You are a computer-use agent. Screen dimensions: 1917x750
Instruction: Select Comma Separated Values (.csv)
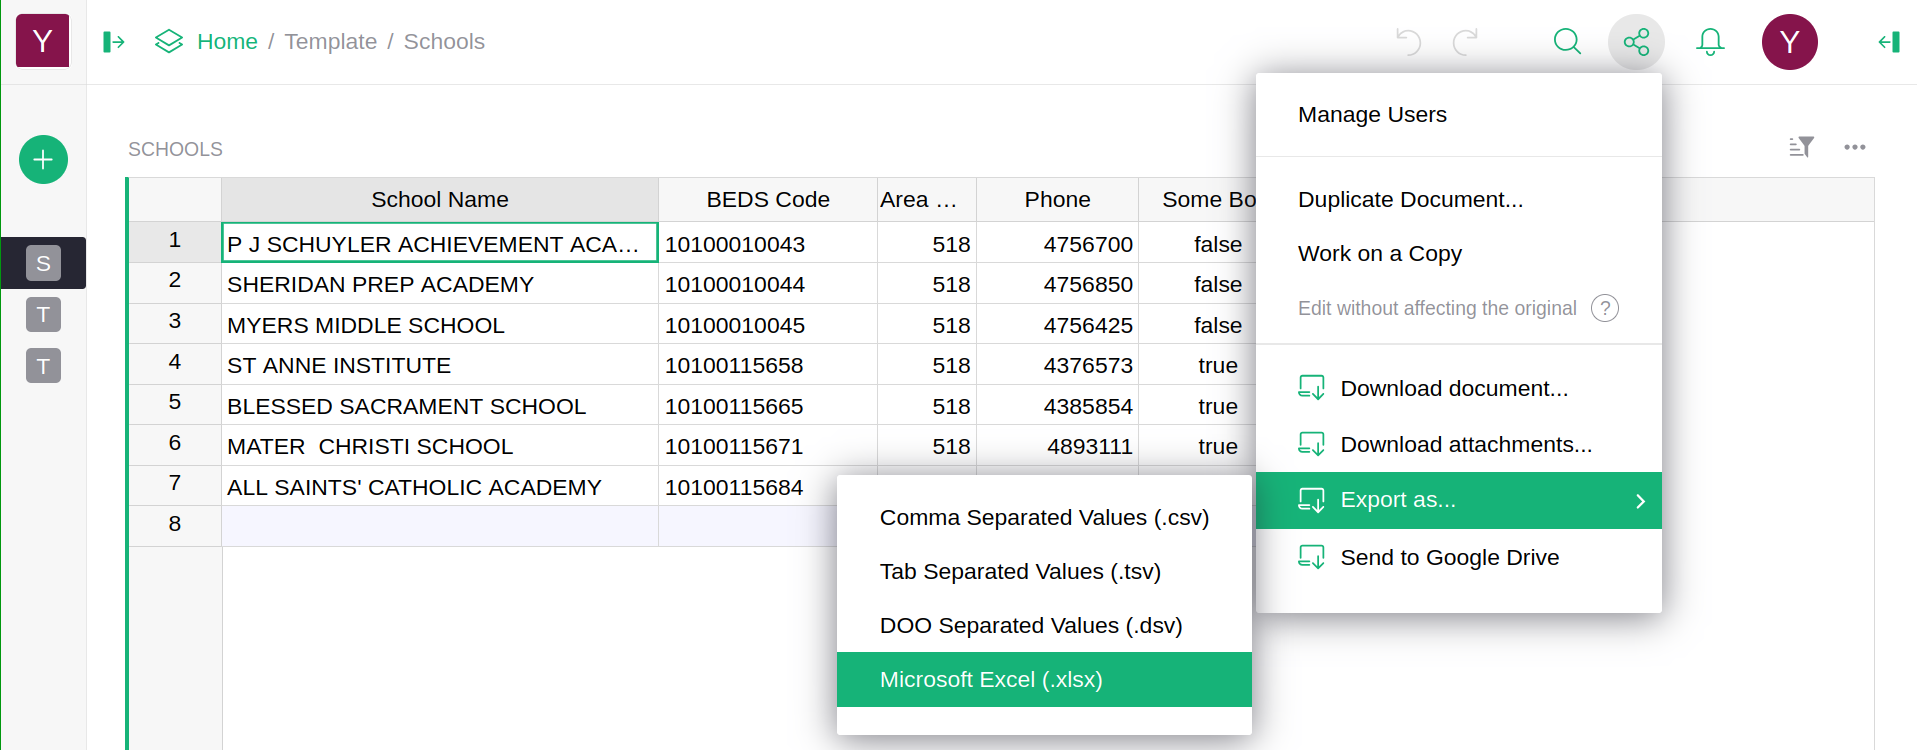[x=1043, y=518]
